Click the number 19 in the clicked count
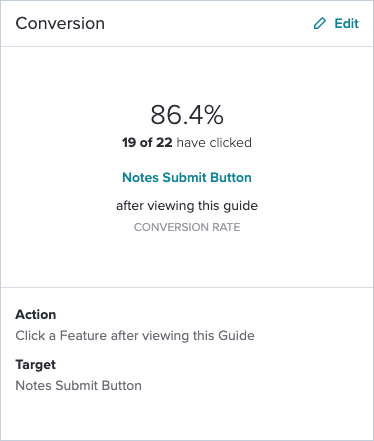Image resolution: width=374 pixels, height=441 pixels. pos(129,142)
